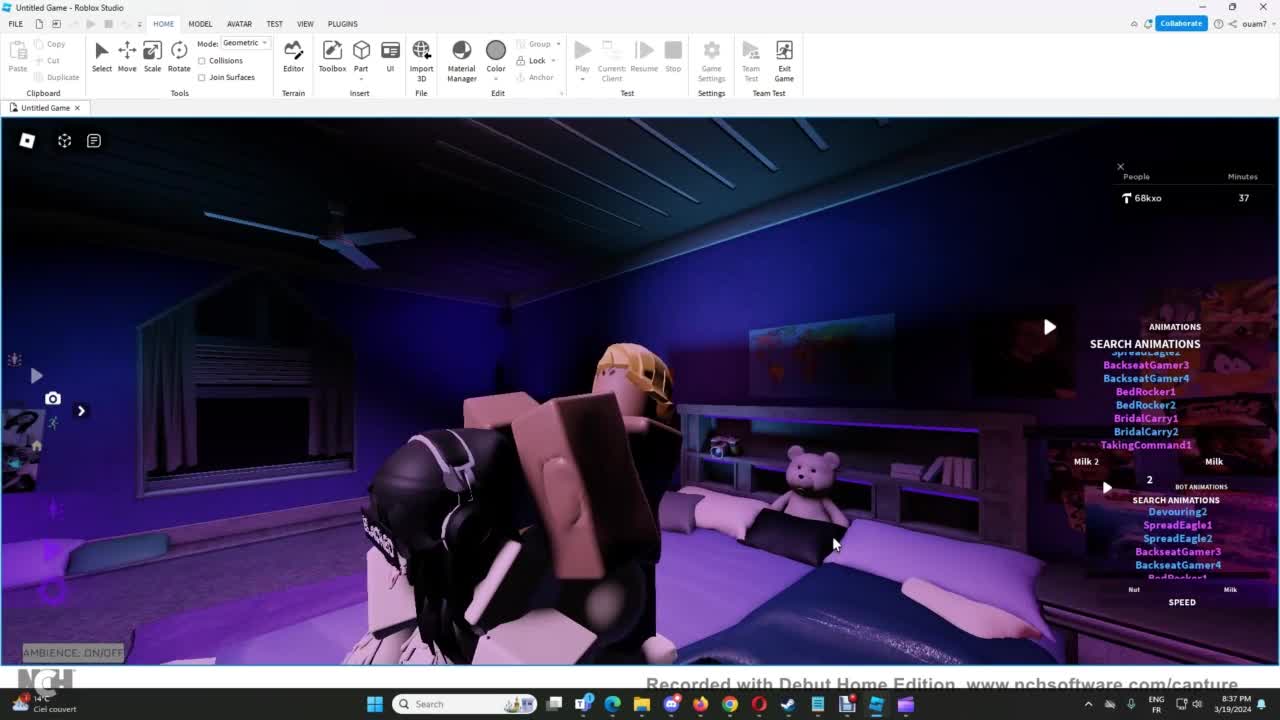Image resolution: width=1280 pixels, height=720 pixels.
Task: Toggle the Ambience ON/OFF switch
Action: pyautogui.click(x=73, y=653)
